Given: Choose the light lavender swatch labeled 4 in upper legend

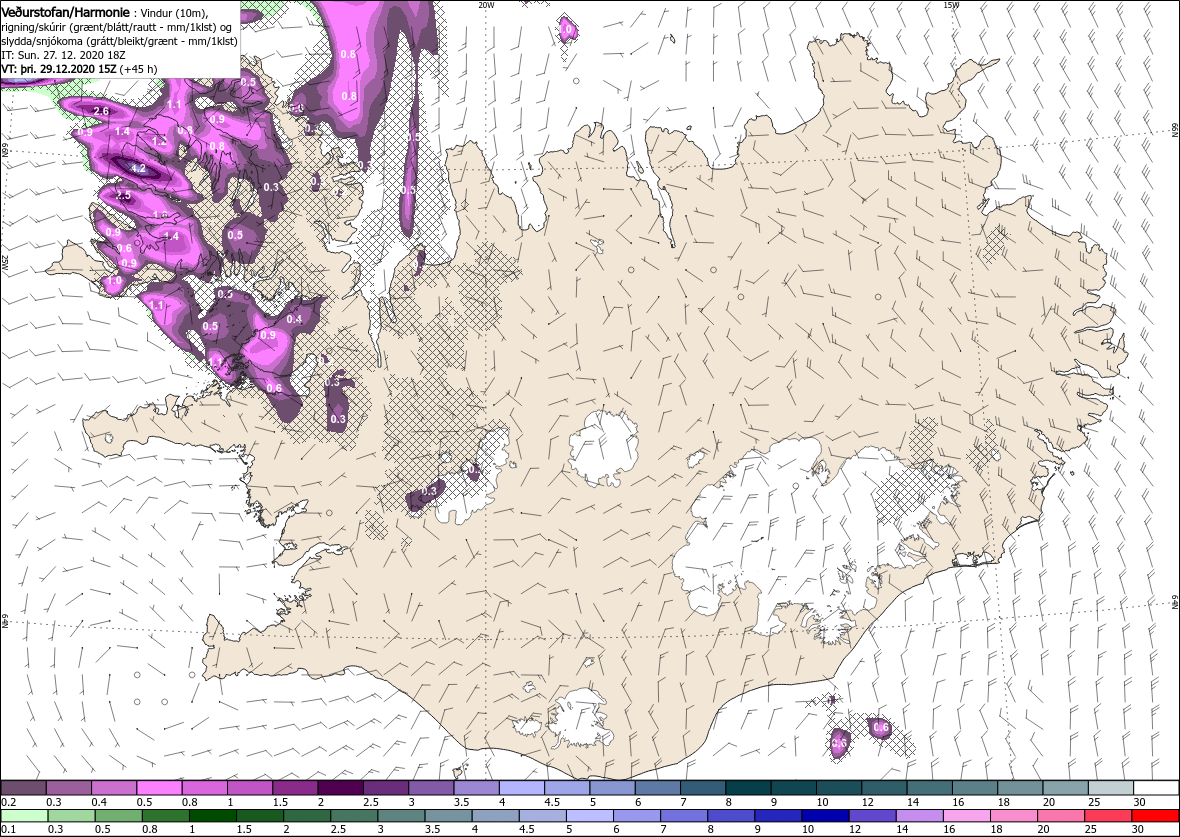Looking at the screenshot, I should click(522, 788).
